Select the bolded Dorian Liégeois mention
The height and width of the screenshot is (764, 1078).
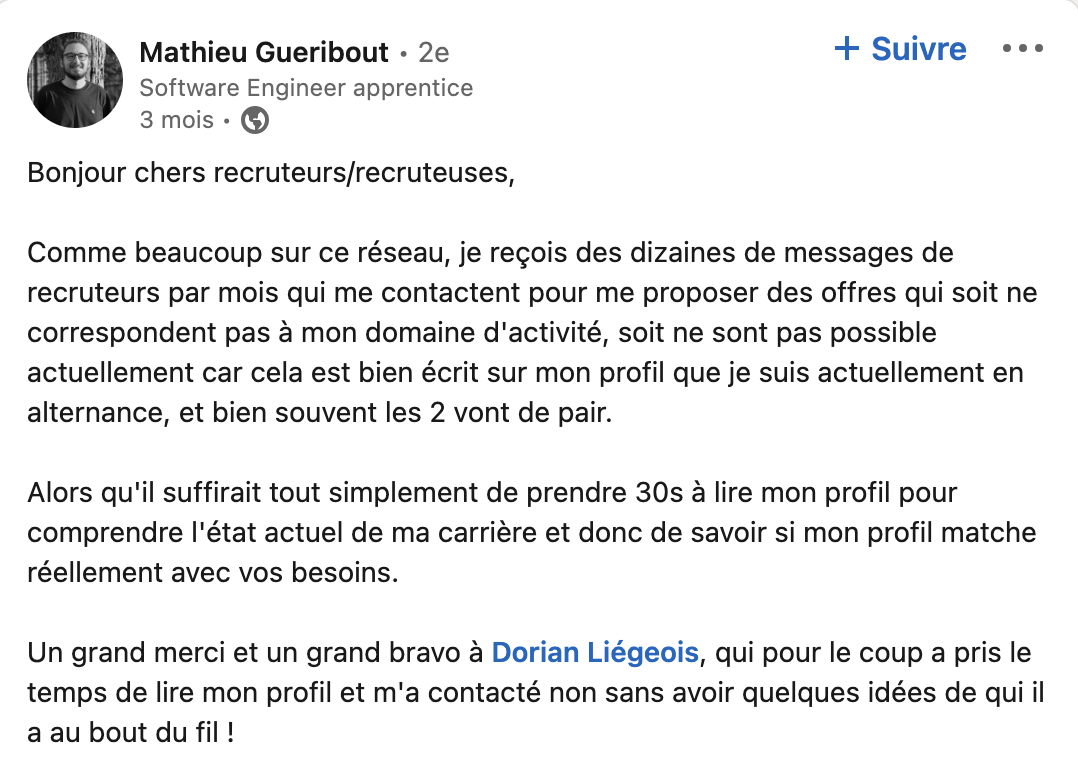click(x=594, y=652)
